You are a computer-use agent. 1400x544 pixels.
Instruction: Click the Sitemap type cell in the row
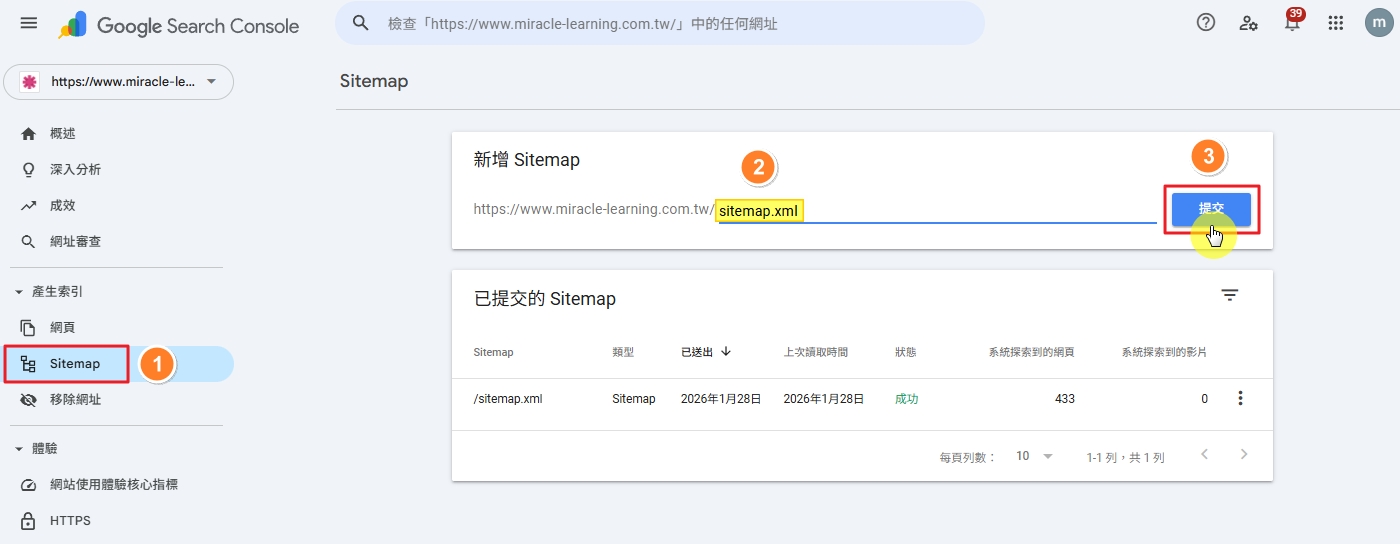pos(634,399)
